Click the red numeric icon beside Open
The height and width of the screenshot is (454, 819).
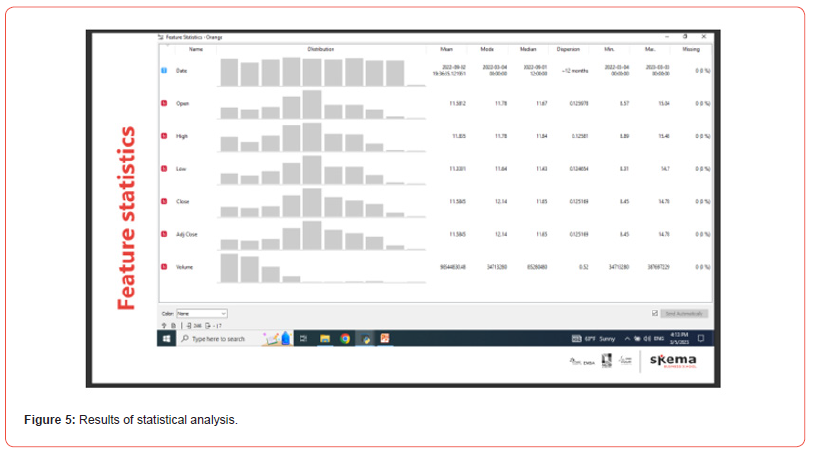point(164,103)
